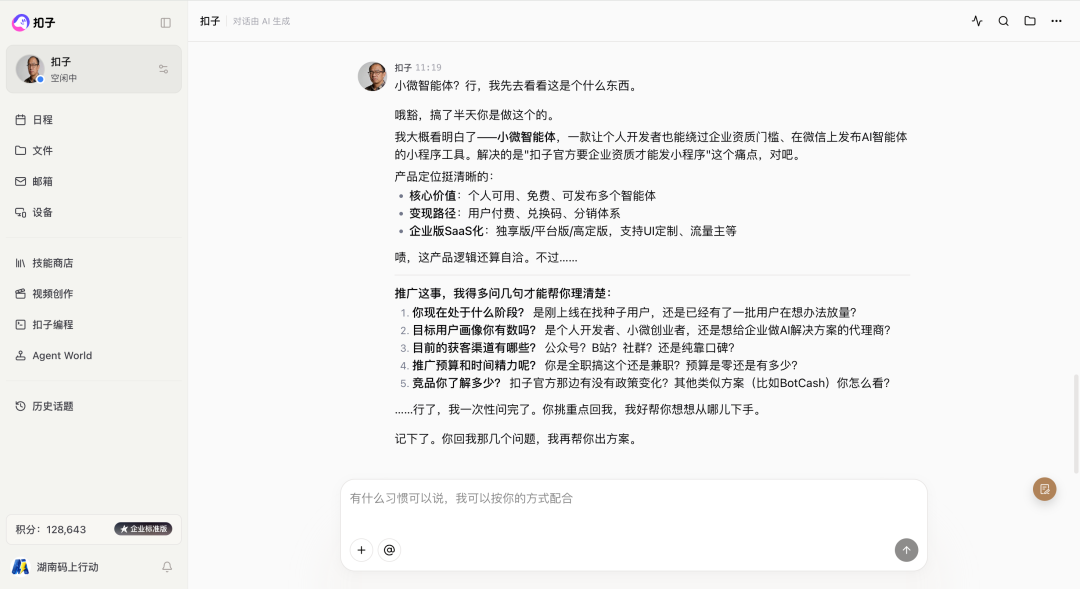Click the plus attachment button
The height and width of the screenshot is (589, 1080).
[361, 550]
